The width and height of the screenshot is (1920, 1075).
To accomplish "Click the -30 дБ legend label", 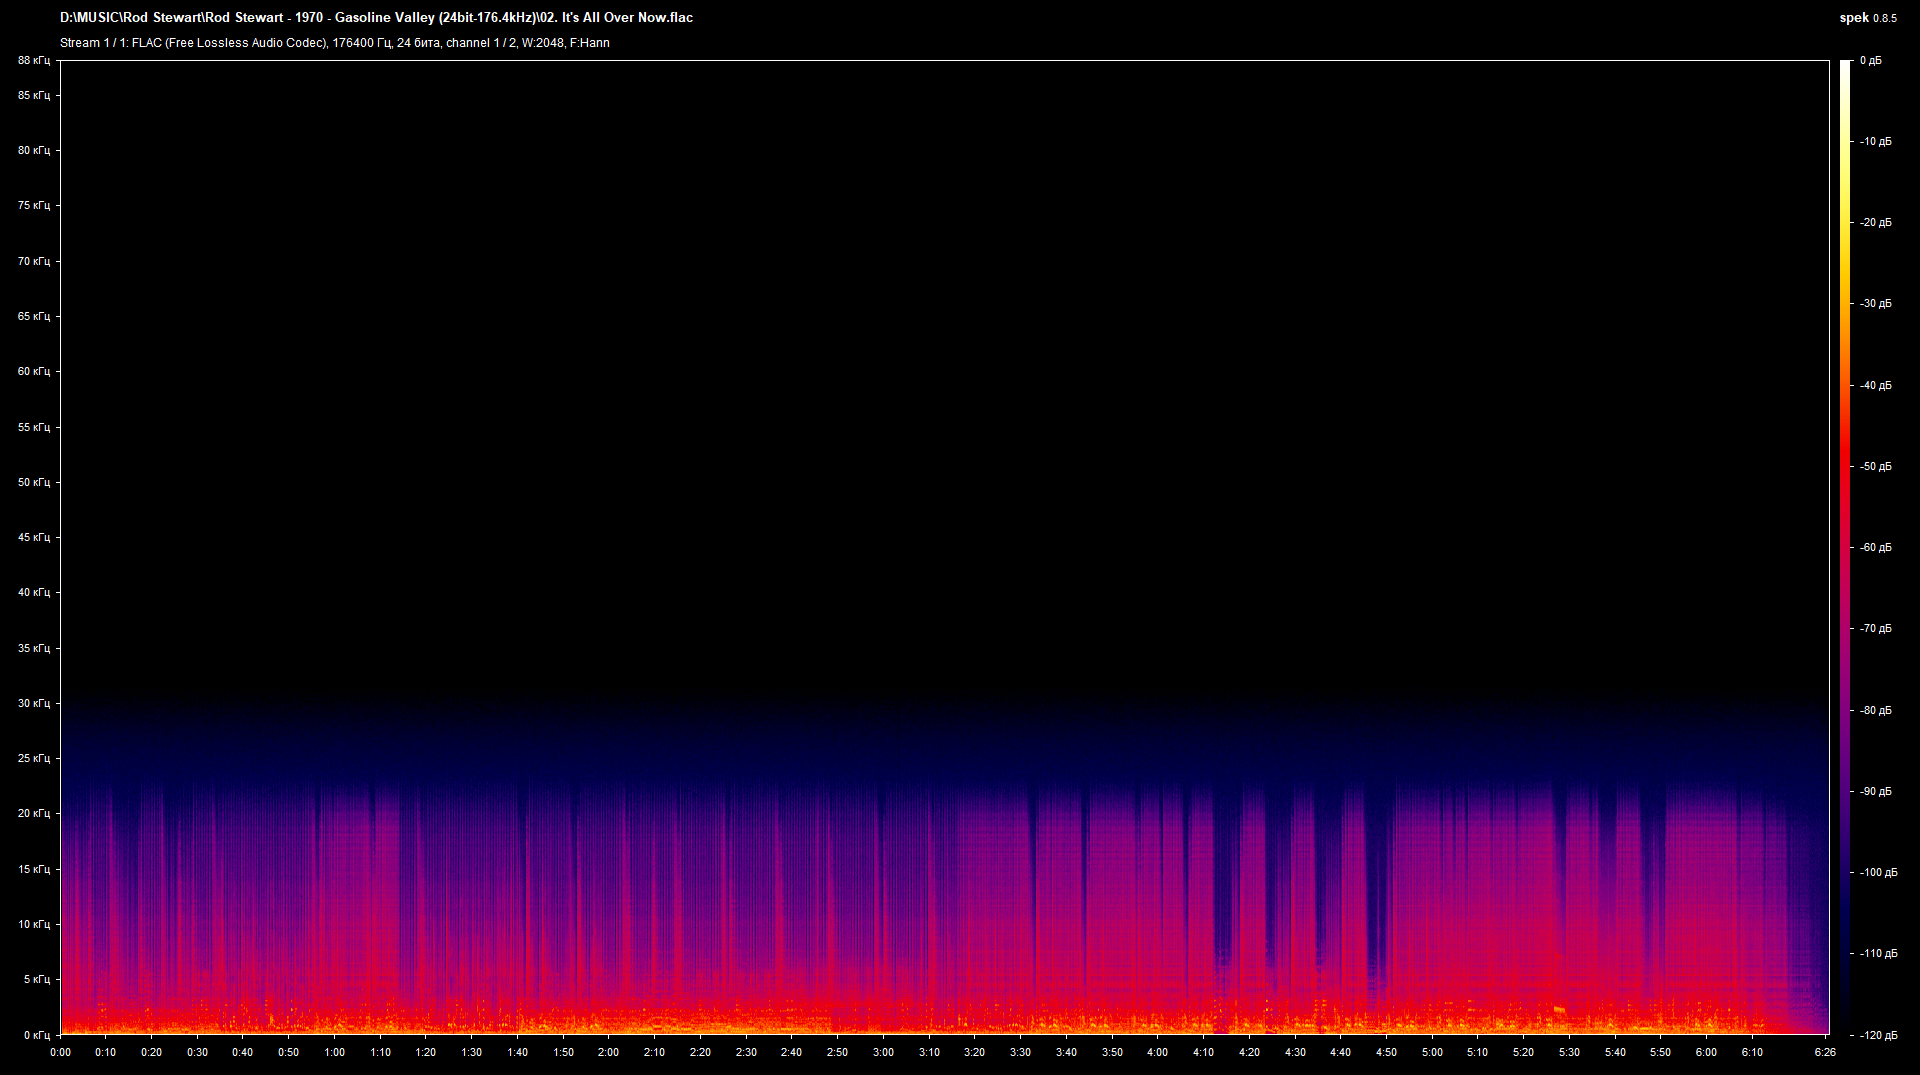I will click(1876, 303).
